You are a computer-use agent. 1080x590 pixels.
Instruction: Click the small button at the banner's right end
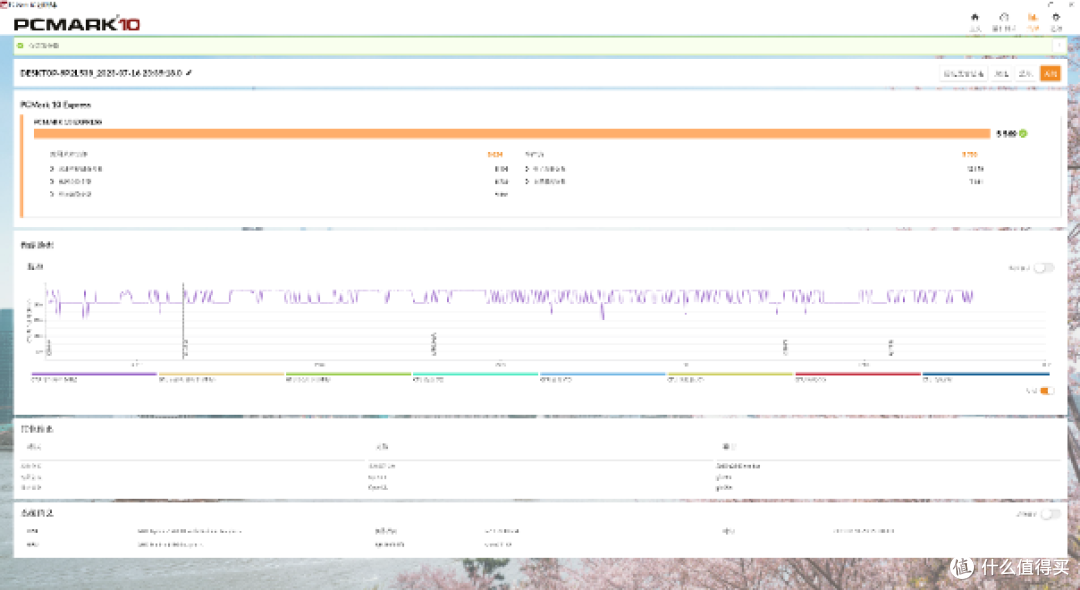pyautogui.click(x=1059, y=45)
